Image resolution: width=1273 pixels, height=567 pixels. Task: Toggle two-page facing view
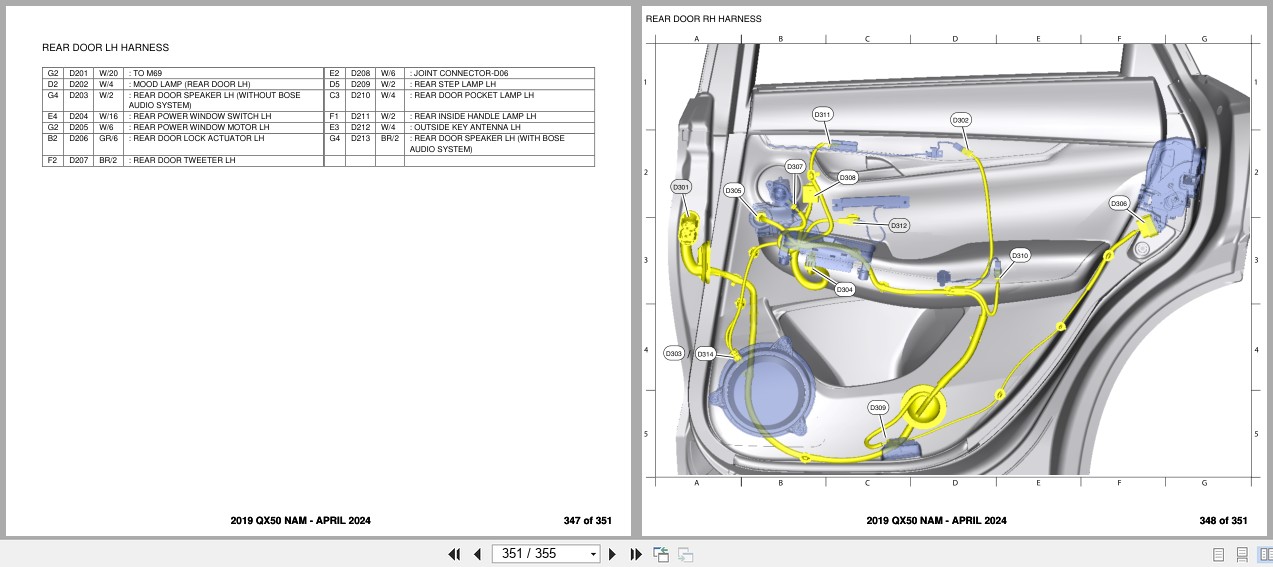pyautogui.click(x=1264, y=554)
